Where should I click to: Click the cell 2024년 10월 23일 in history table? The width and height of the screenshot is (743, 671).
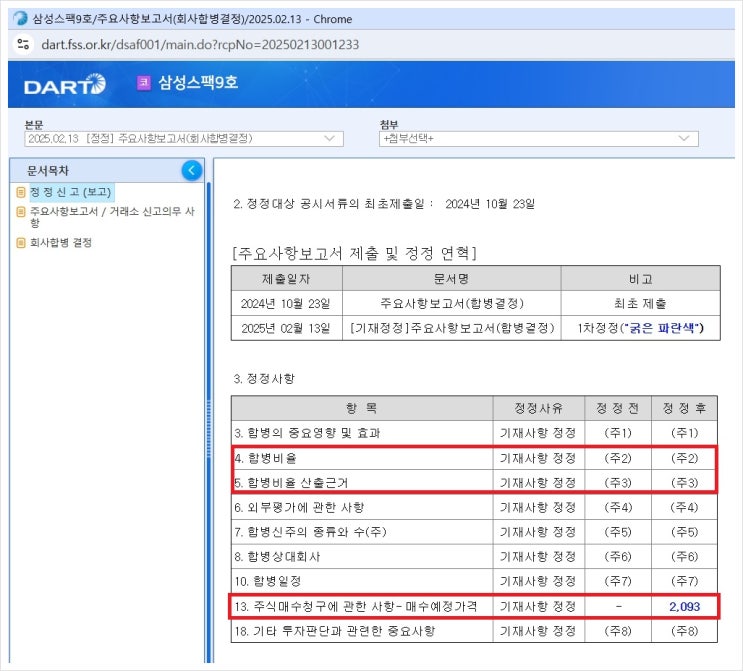coord(287,303)
